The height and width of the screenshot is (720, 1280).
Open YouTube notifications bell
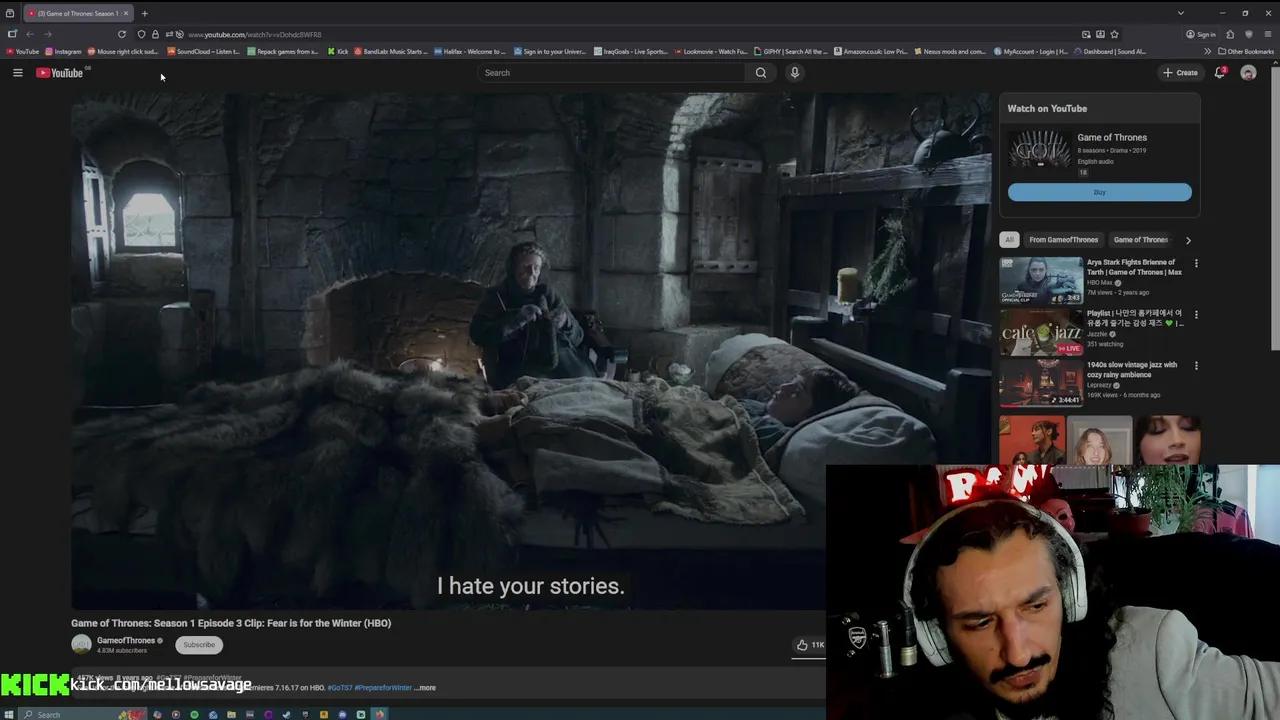tap(1220, 72)
